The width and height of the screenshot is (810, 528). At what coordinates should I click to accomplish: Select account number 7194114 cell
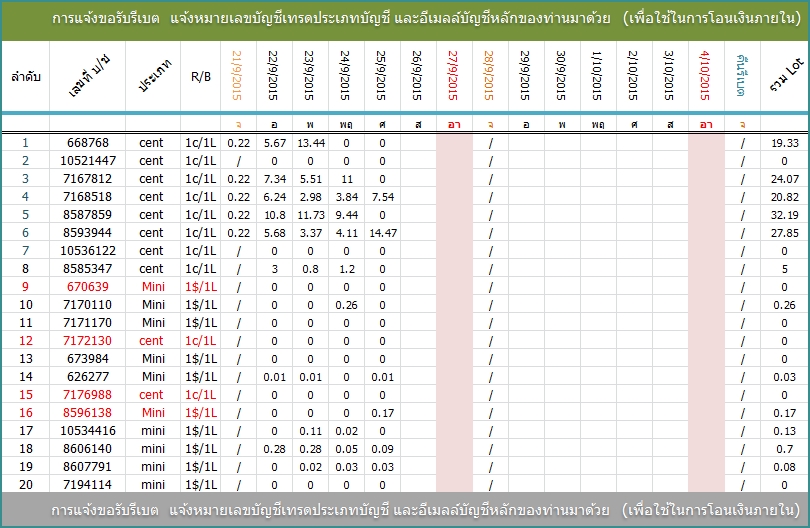click(x=87, y=485)
